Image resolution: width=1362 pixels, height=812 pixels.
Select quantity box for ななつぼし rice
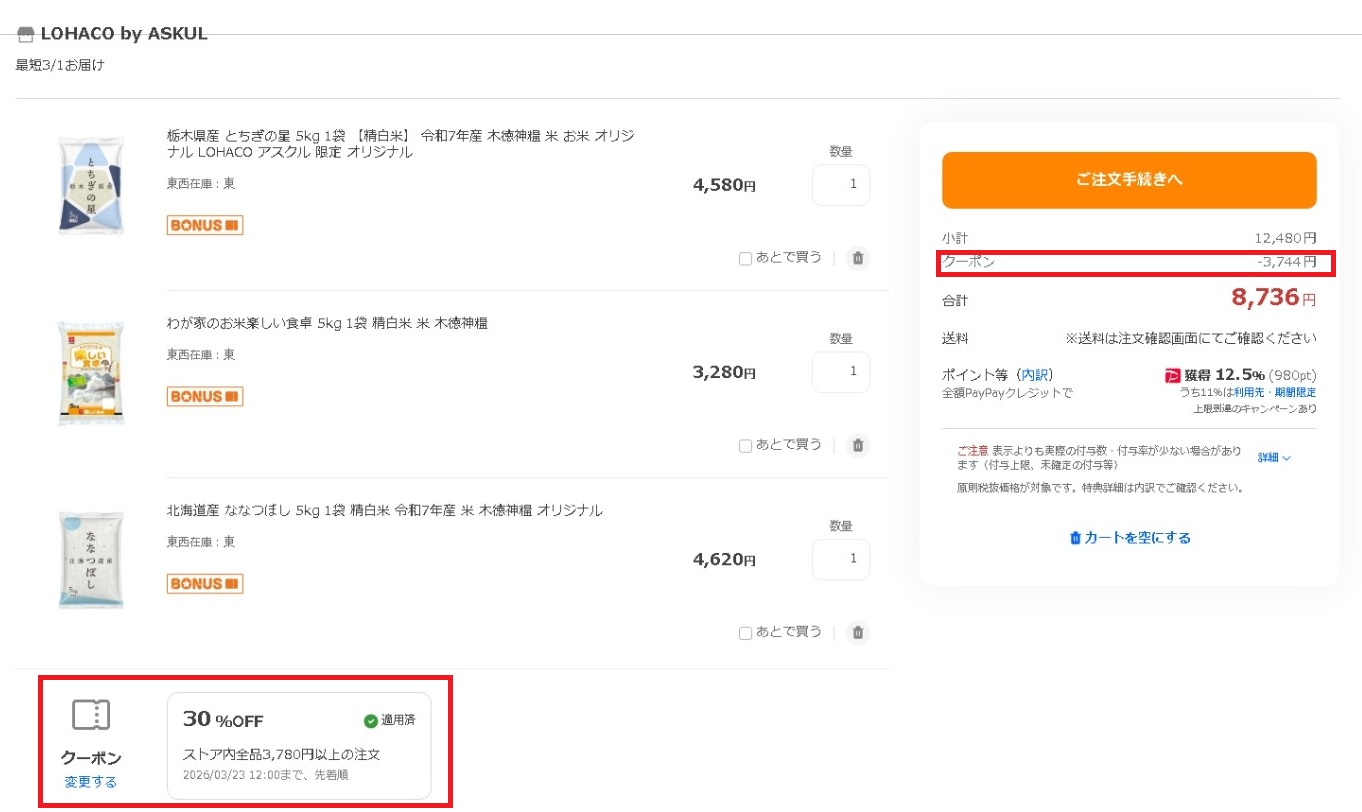click(x=840, y=560)
